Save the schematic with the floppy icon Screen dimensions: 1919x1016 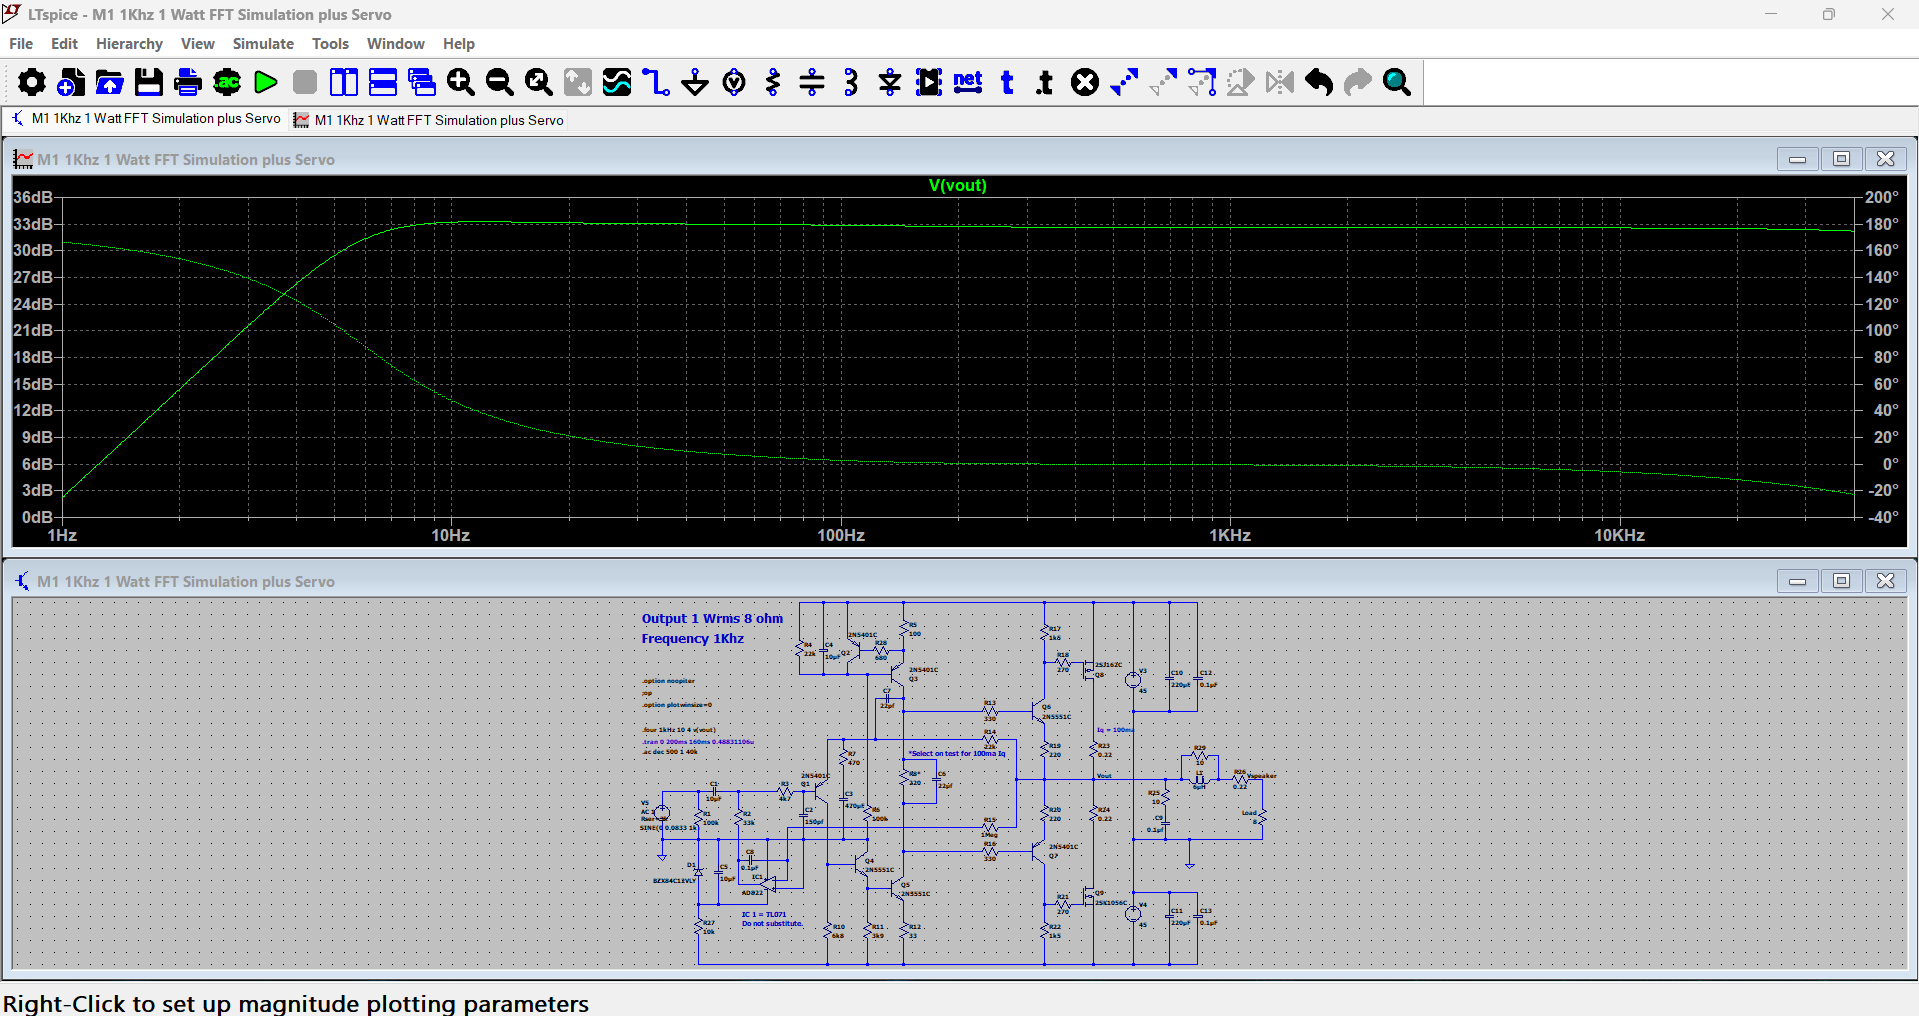coord(149,82)
